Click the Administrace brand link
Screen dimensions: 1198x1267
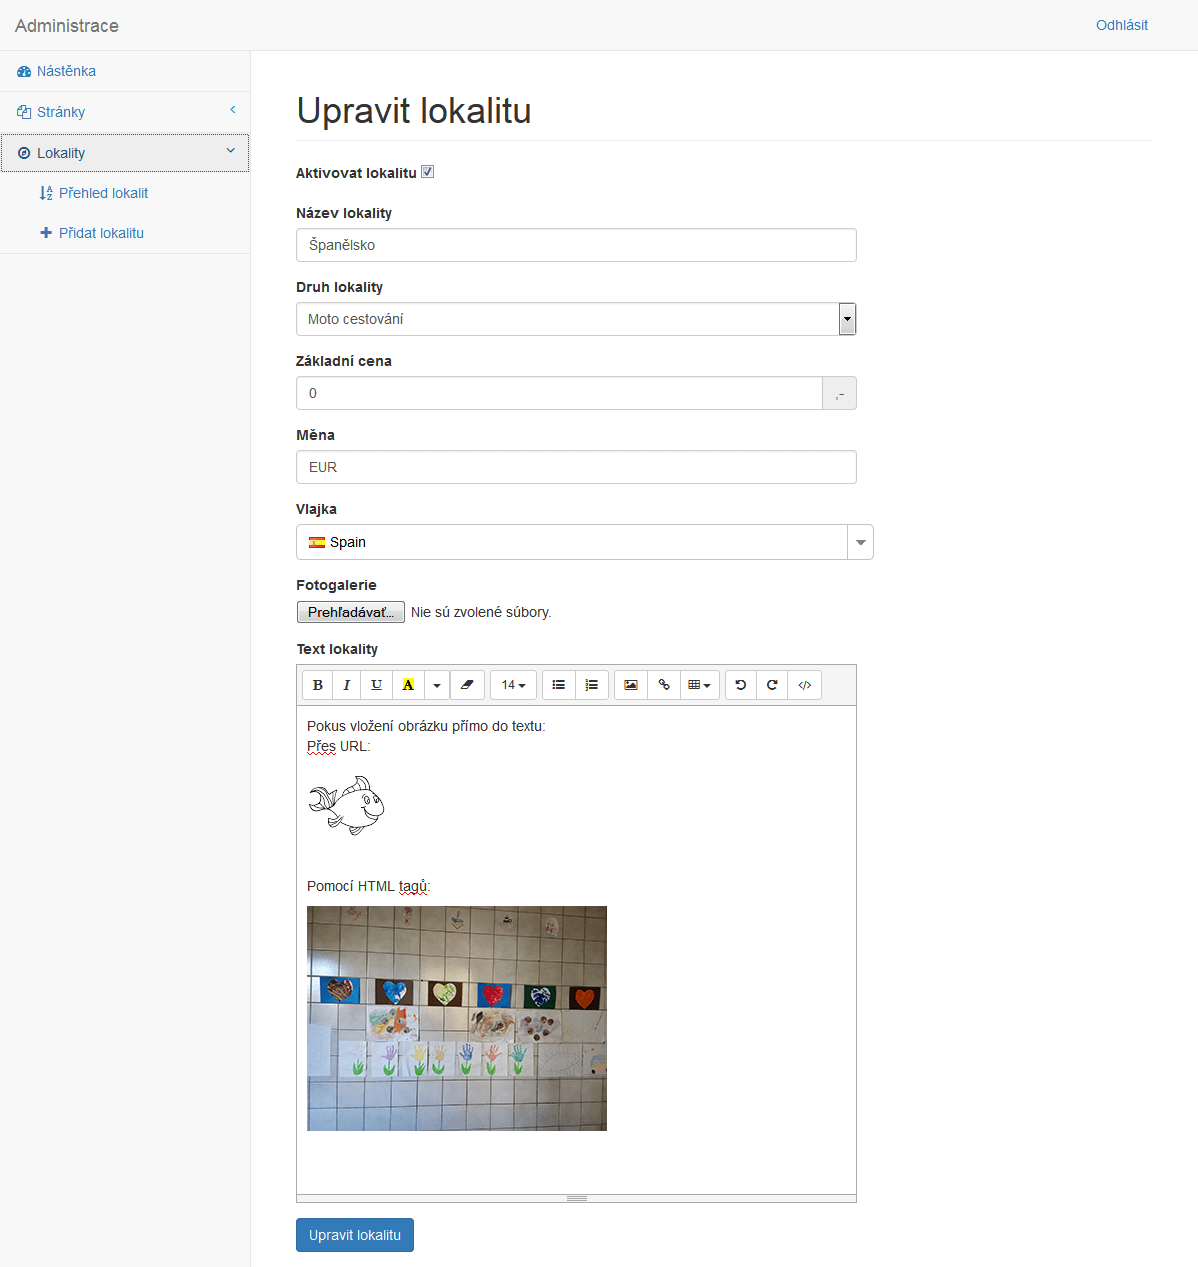click(67, 26)
